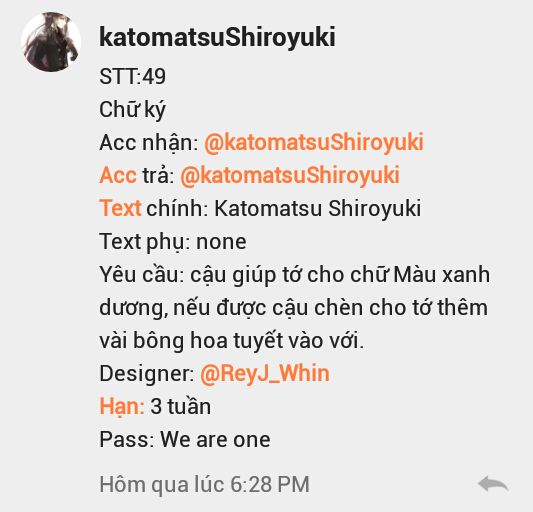
Task: Select the "STT:49" line
Action: (x=133, y=76)
